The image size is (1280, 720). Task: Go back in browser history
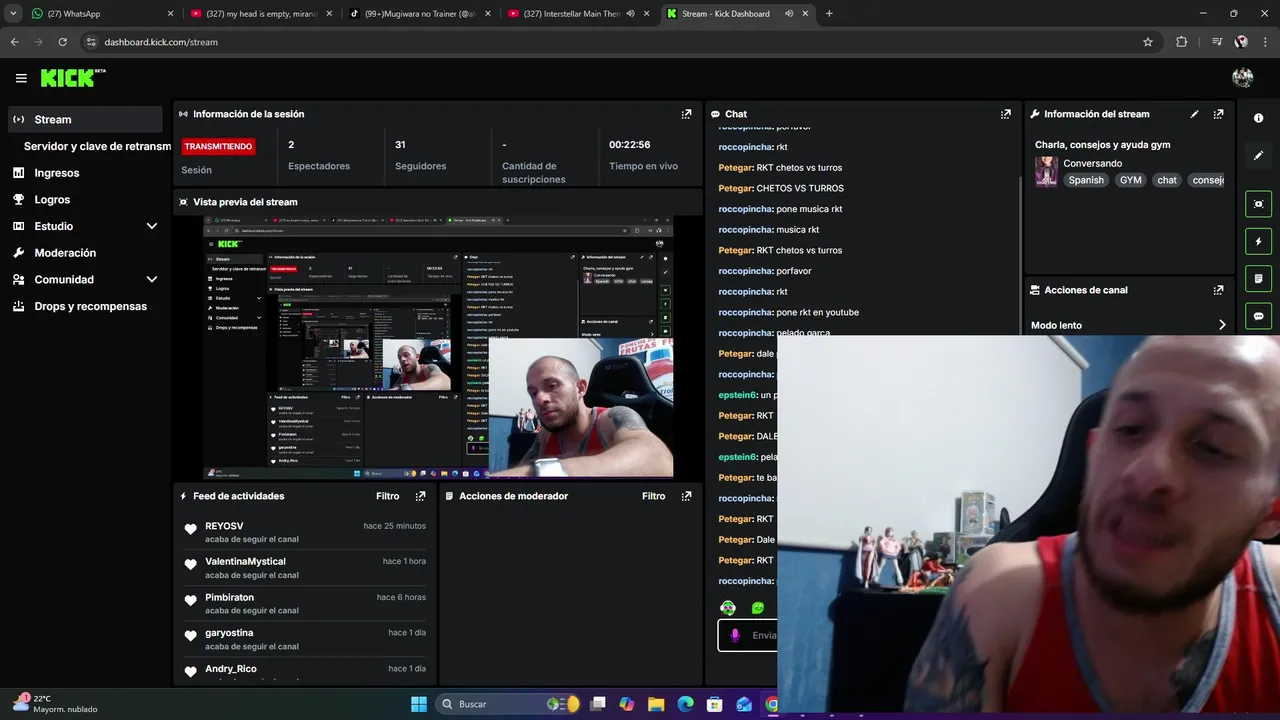pyautogui.click(x=14, y=42)
